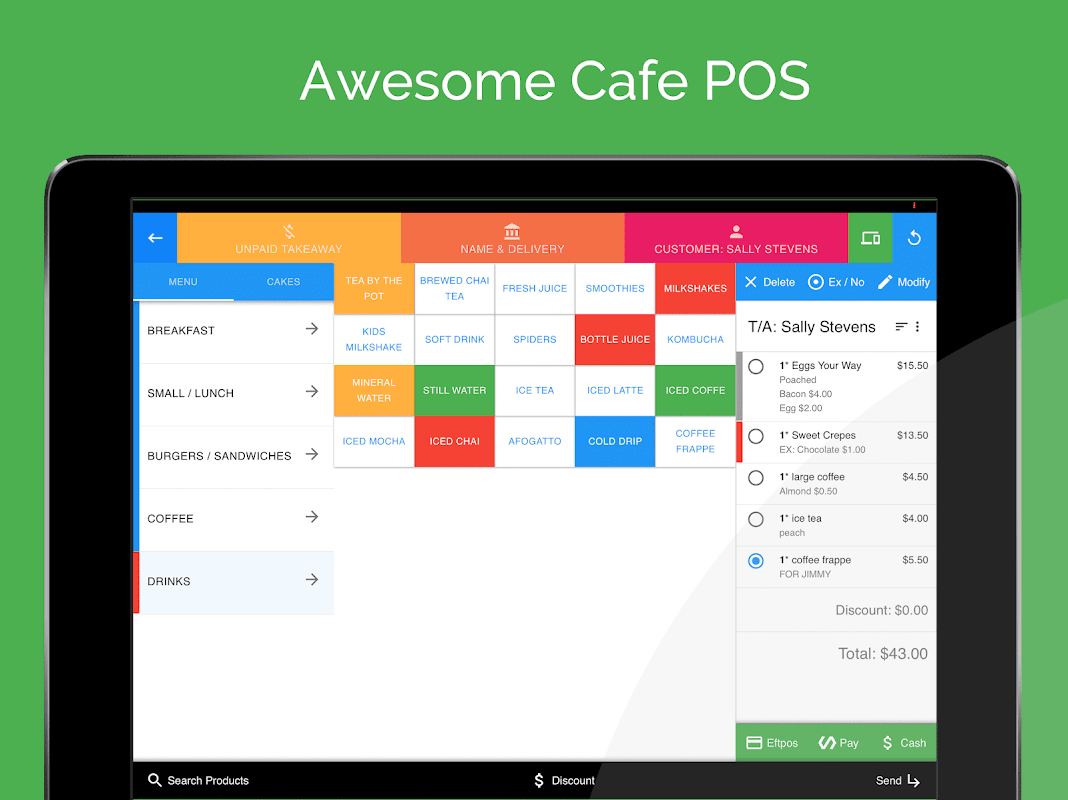The width and height of the screenshot is (1068, 800).
Task: Add Soft Drink to order
Action: pyautogui.click(x=454, y=339)
